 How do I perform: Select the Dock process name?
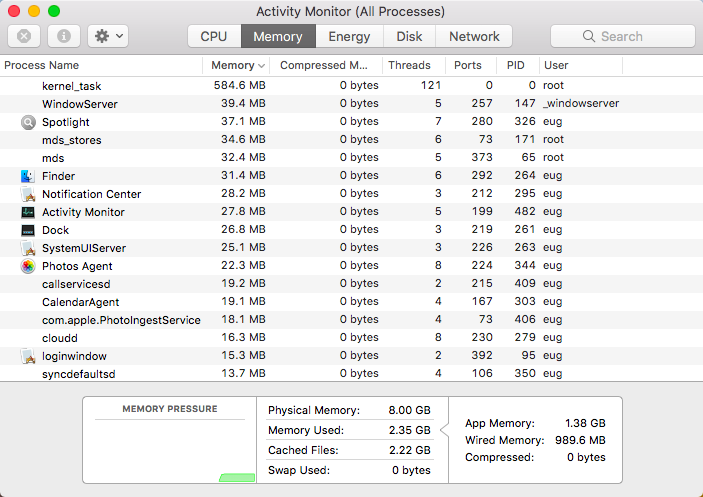(56, 230)
